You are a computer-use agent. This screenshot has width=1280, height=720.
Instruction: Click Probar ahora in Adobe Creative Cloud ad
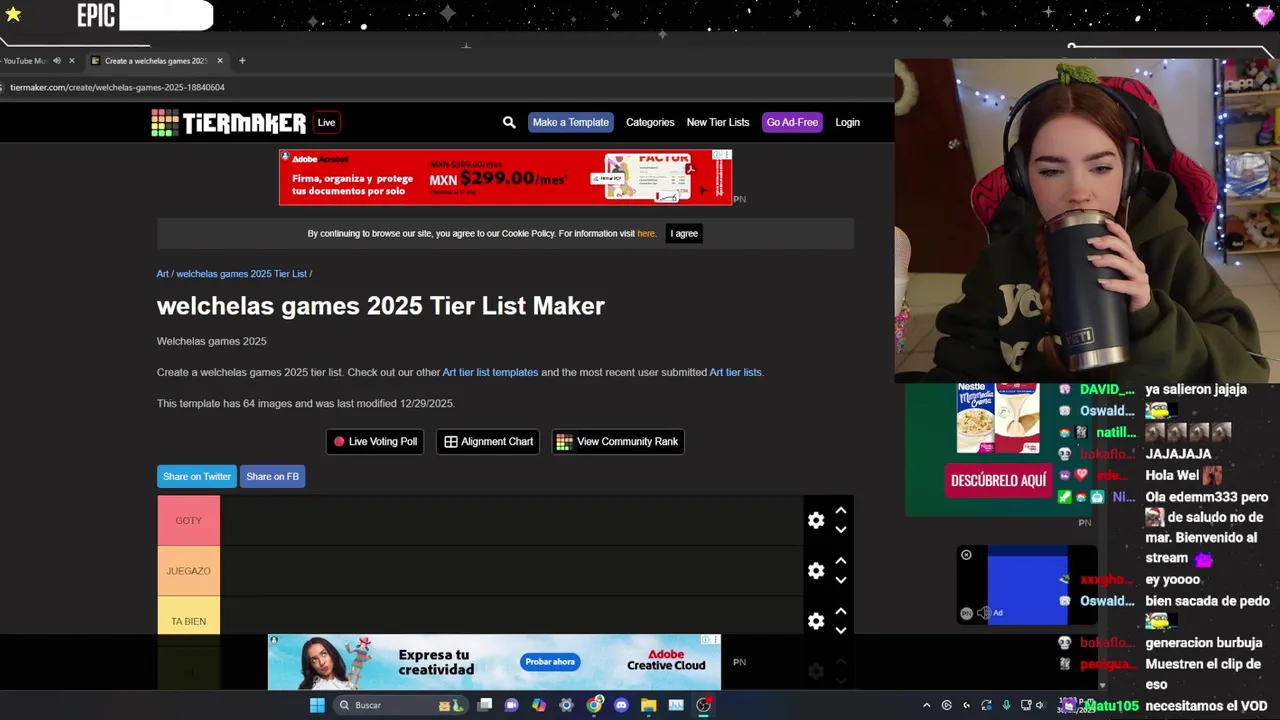(x=550, y=661)
